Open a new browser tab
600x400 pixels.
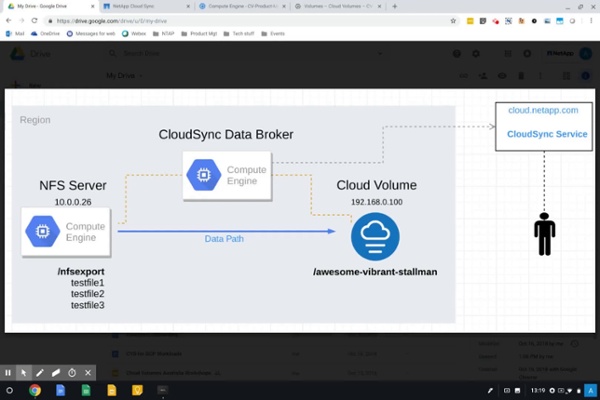pyautogui.click(x=395, y=6)
